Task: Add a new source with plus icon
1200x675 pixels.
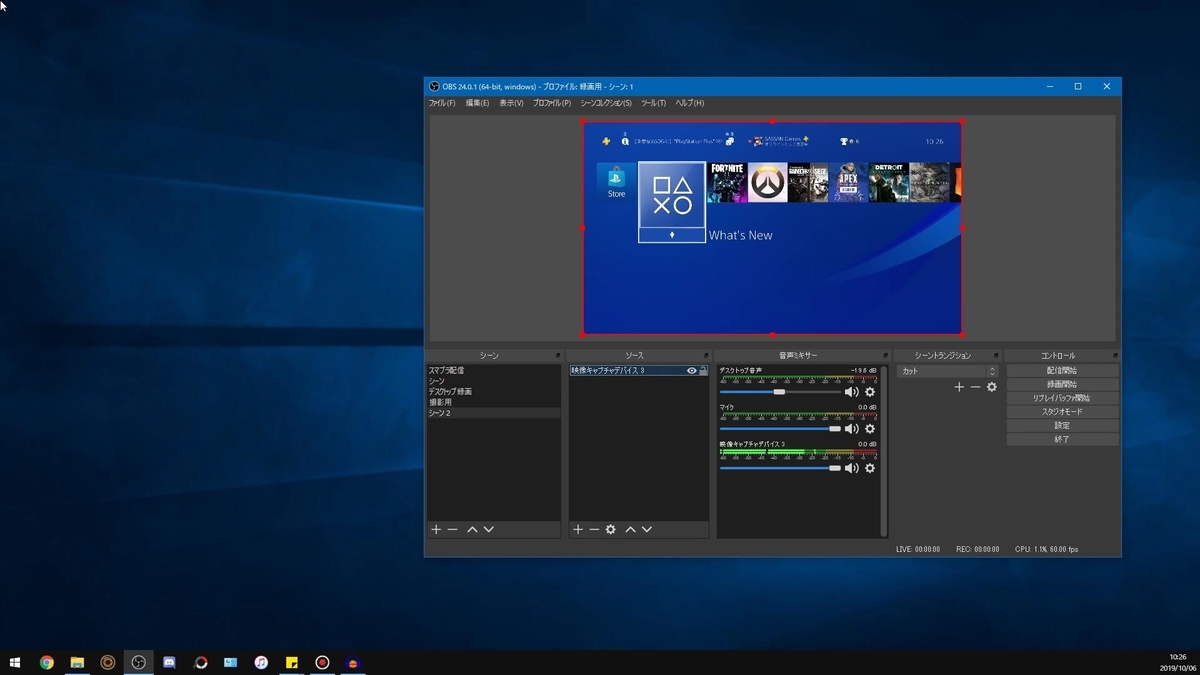Action: (x=577, y=529)
